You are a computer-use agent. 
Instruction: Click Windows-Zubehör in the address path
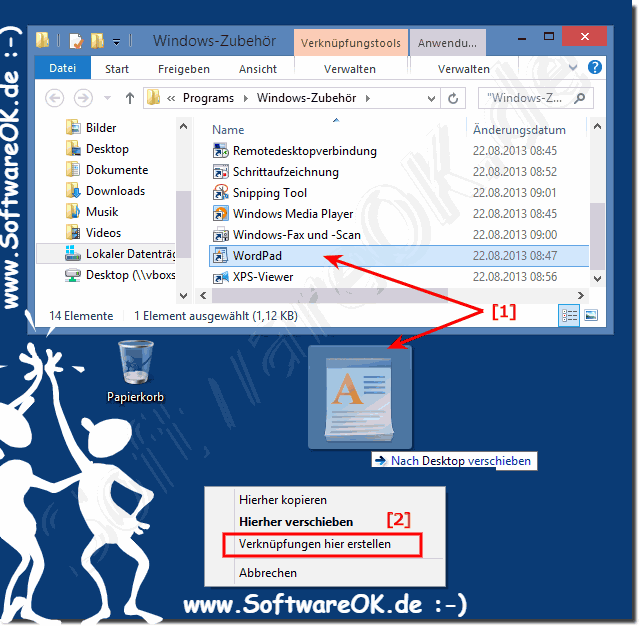306,98
